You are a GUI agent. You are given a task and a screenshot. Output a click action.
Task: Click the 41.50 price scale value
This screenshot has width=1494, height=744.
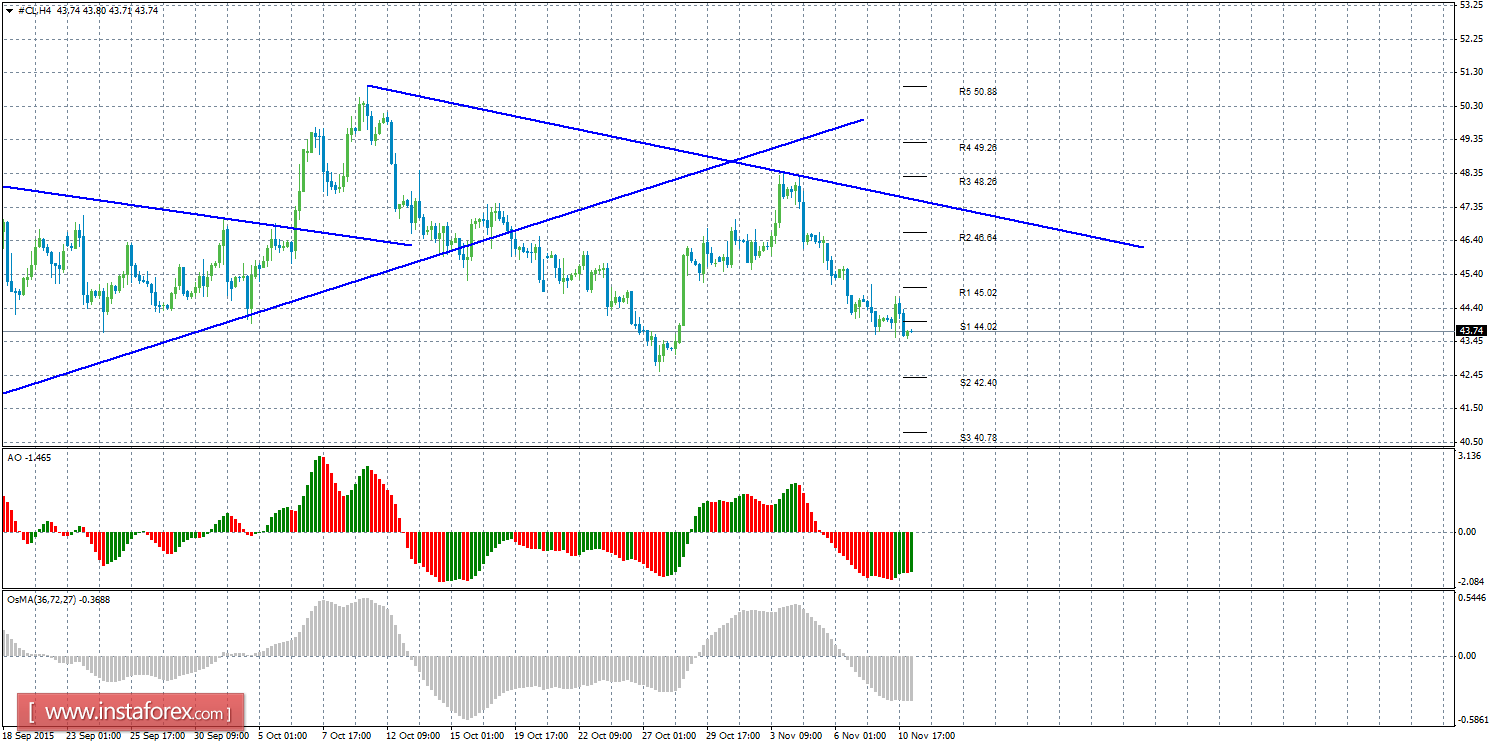pyautogui.click(x=1471, y=408)
